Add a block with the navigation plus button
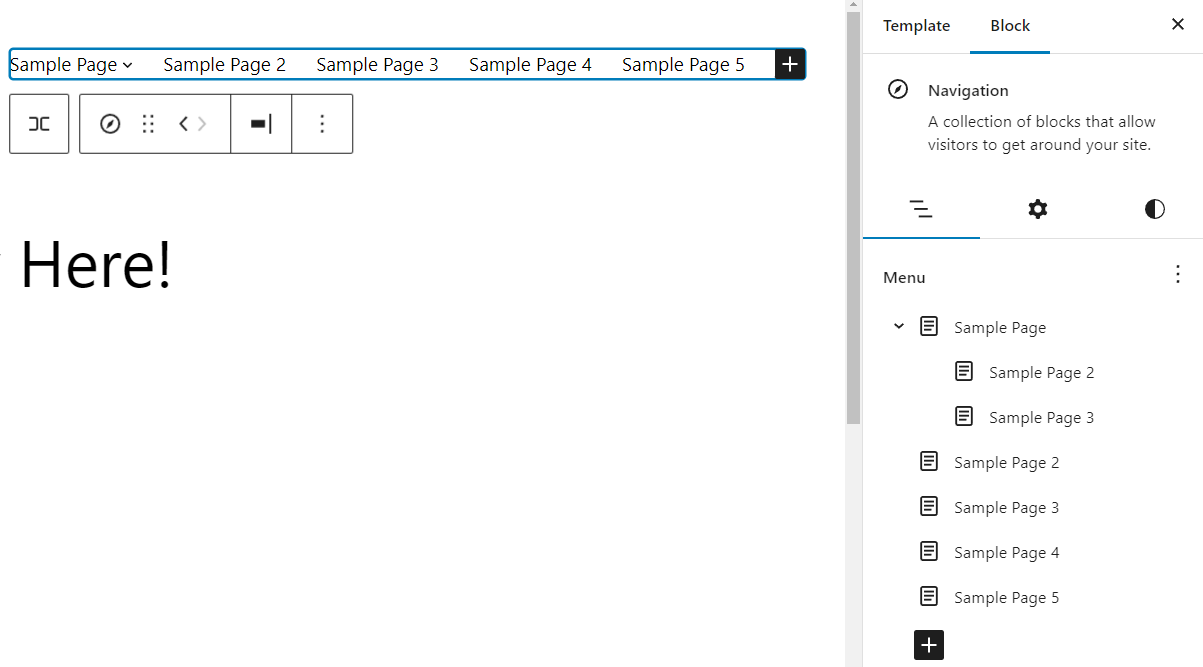The width and height of the screenshot is (1203, 667). (x=789, y=63)
